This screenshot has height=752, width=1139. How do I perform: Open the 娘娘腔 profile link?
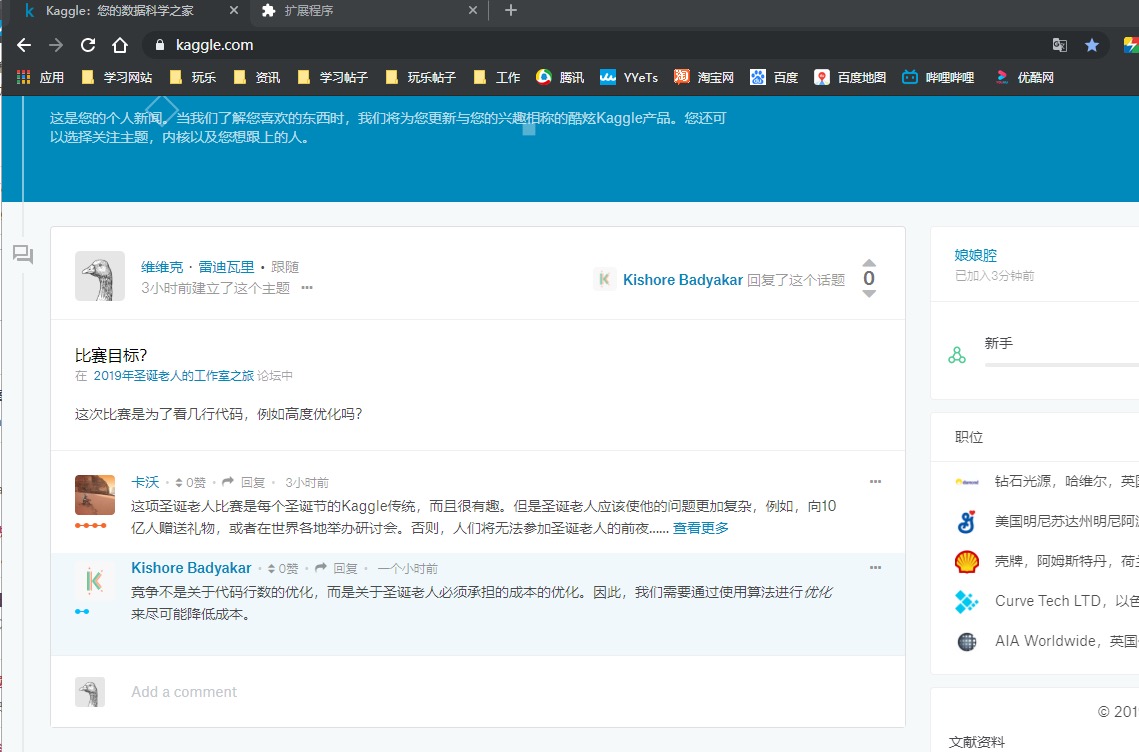point(975,255)
